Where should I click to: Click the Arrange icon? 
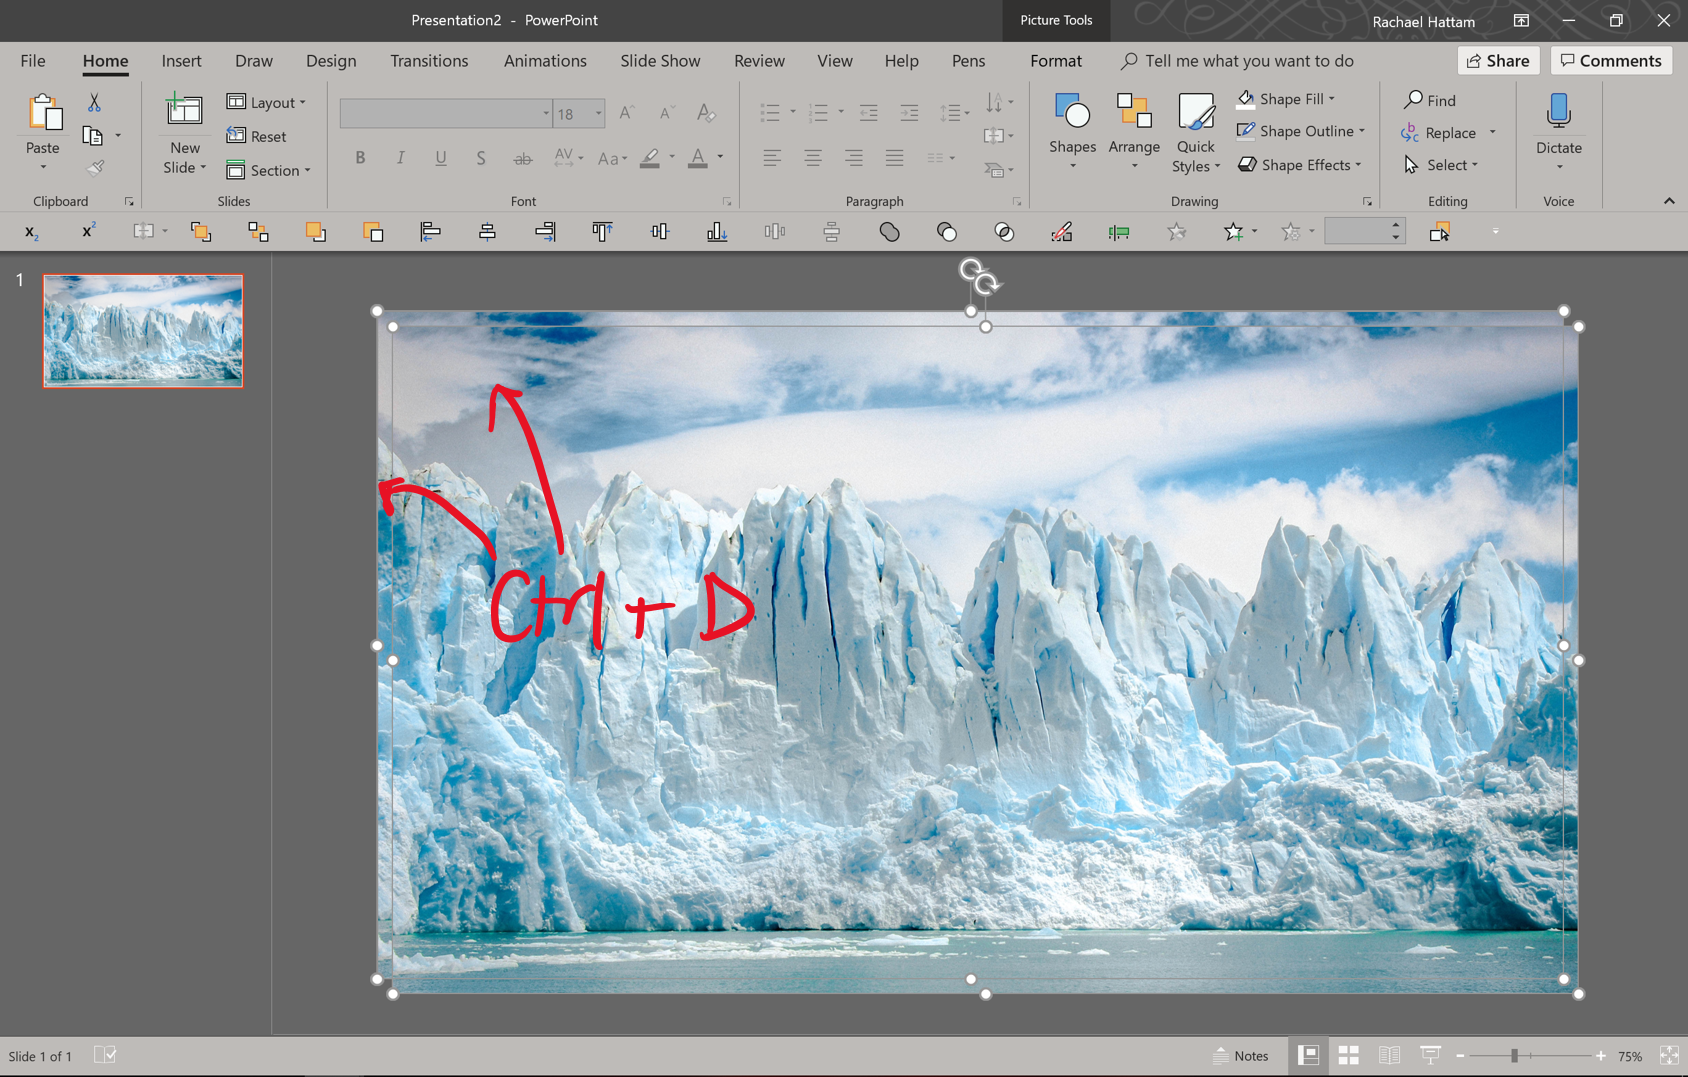(1133, 130)
